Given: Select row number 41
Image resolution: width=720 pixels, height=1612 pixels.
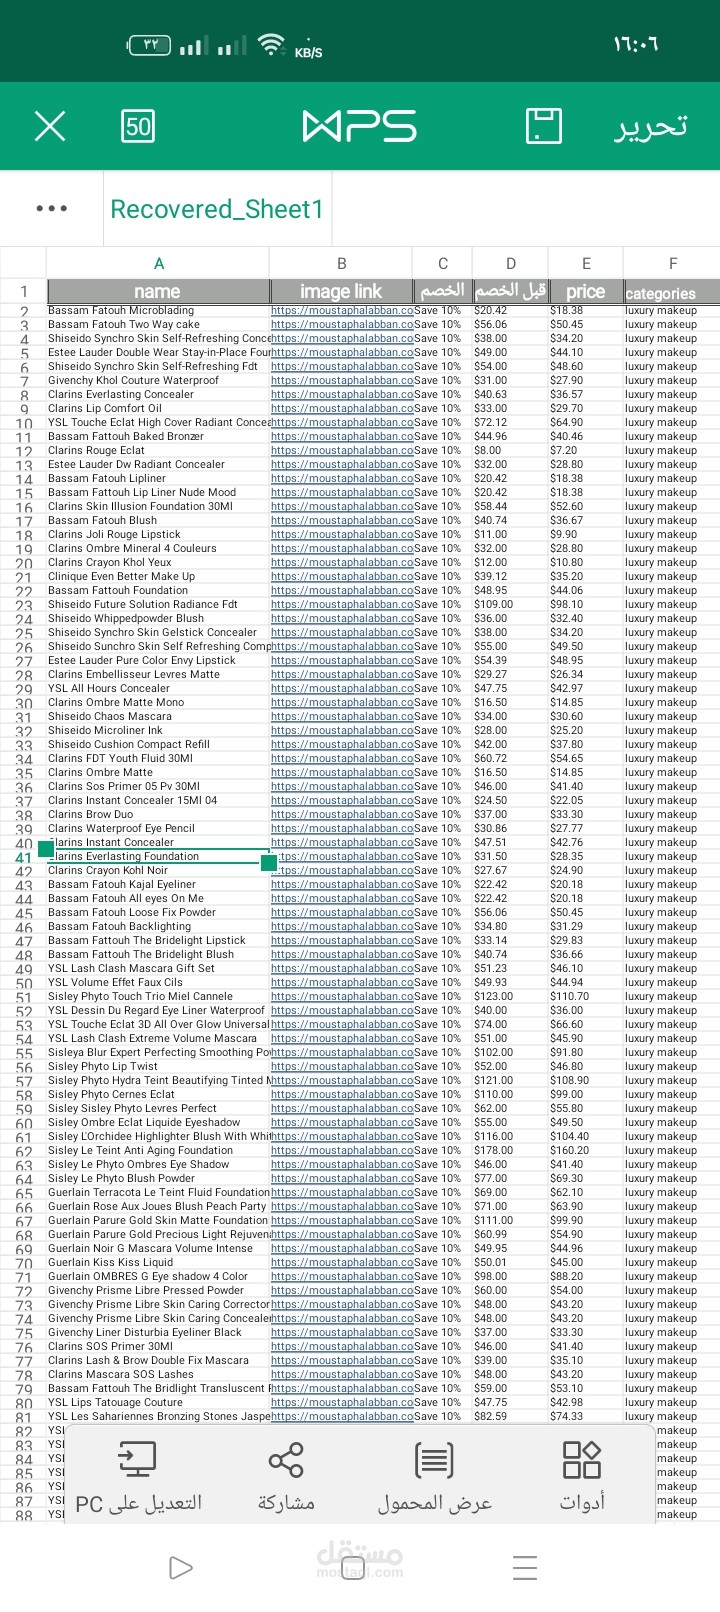Looking at the screenshot, I should click(x=24, y=858).
